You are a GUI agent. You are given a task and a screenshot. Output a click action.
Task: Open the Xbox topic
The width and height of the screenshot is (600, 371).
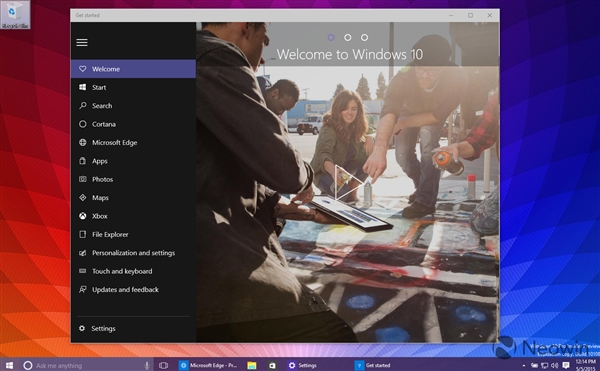133,216
